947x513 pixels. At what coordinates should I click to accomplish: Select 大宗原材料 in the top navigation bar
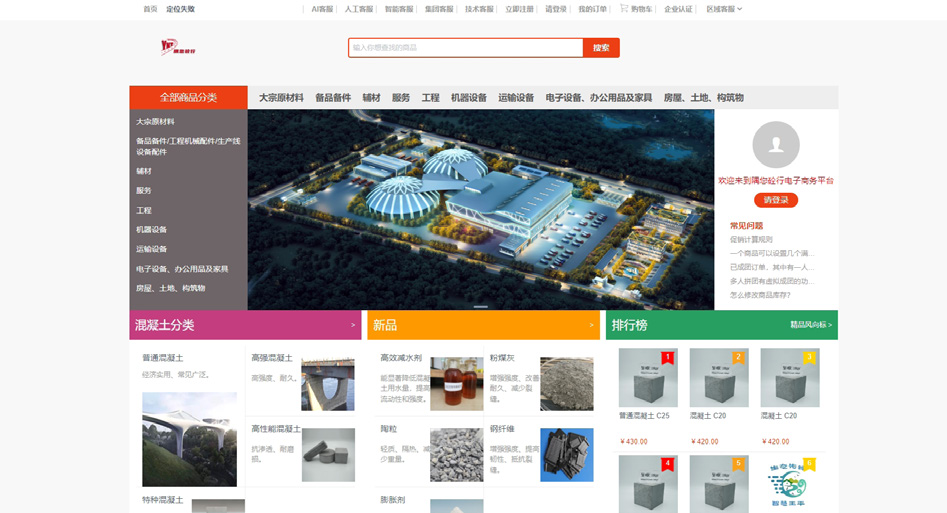(281, 98)
